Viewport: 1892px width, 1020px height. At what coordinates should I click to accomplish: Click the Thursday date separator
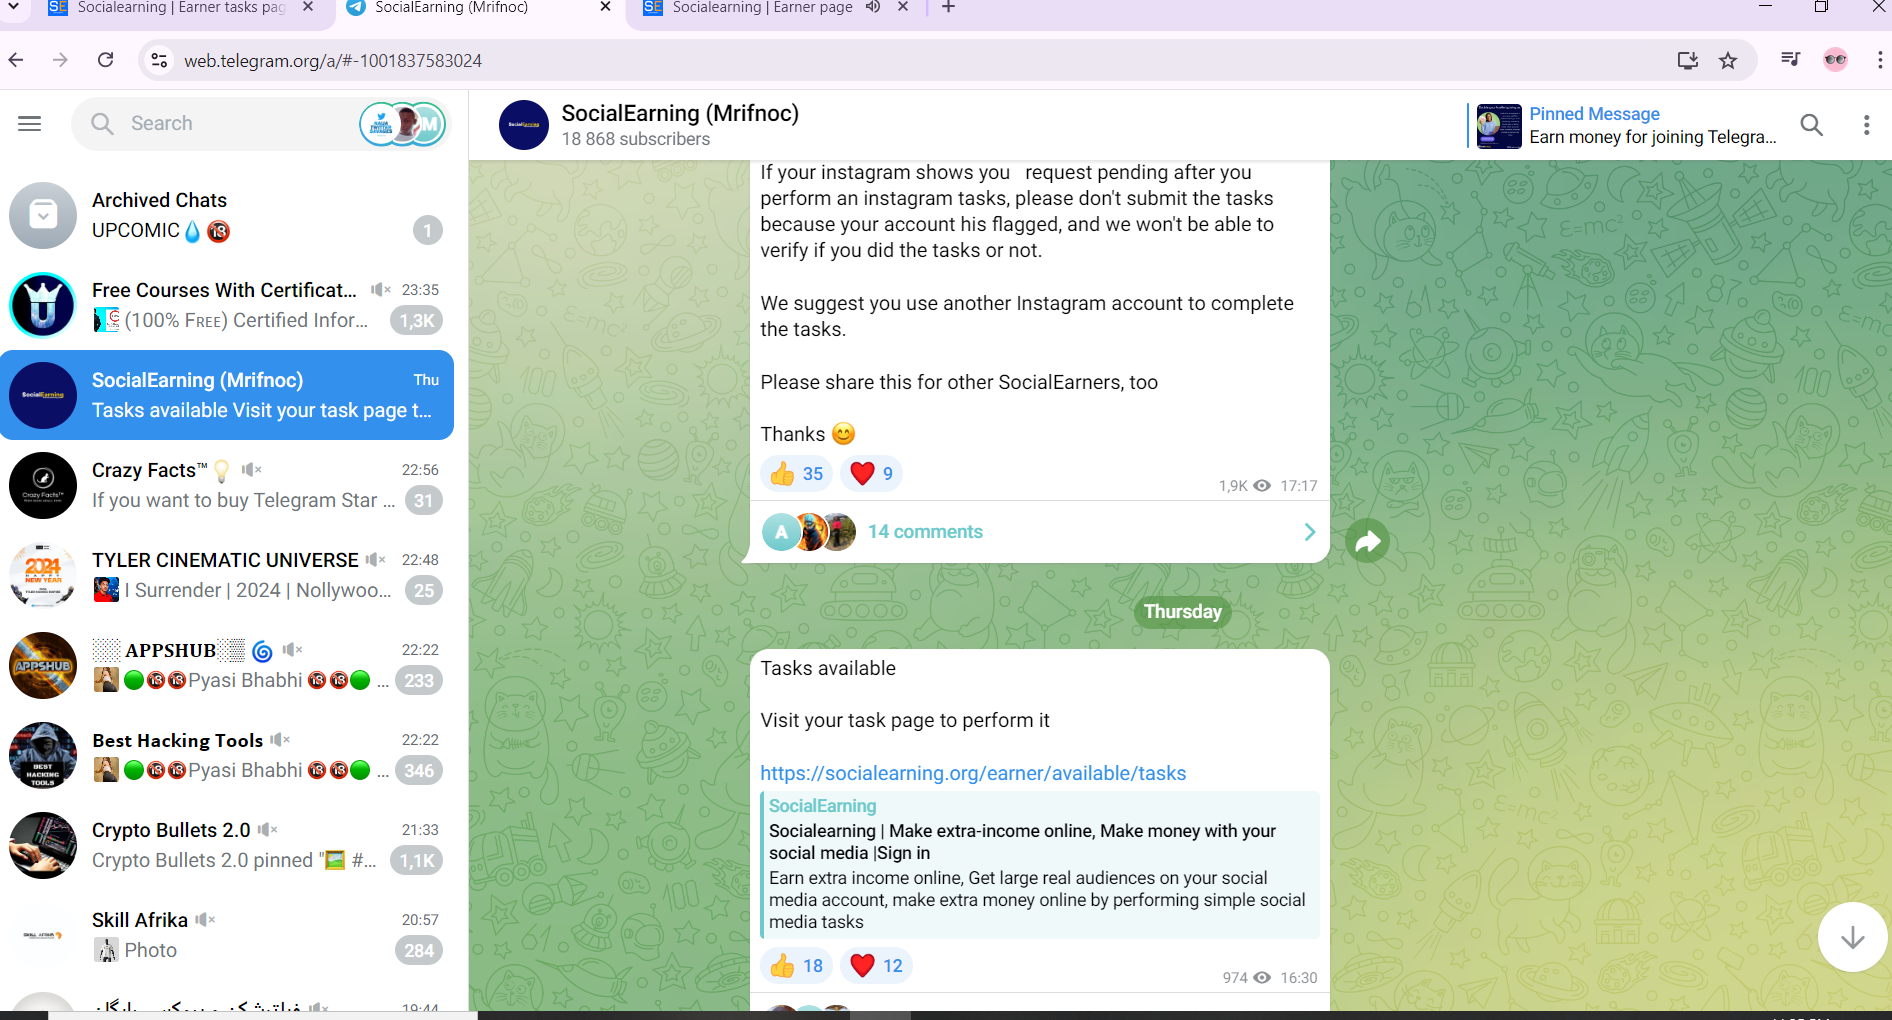point(1182,612)
